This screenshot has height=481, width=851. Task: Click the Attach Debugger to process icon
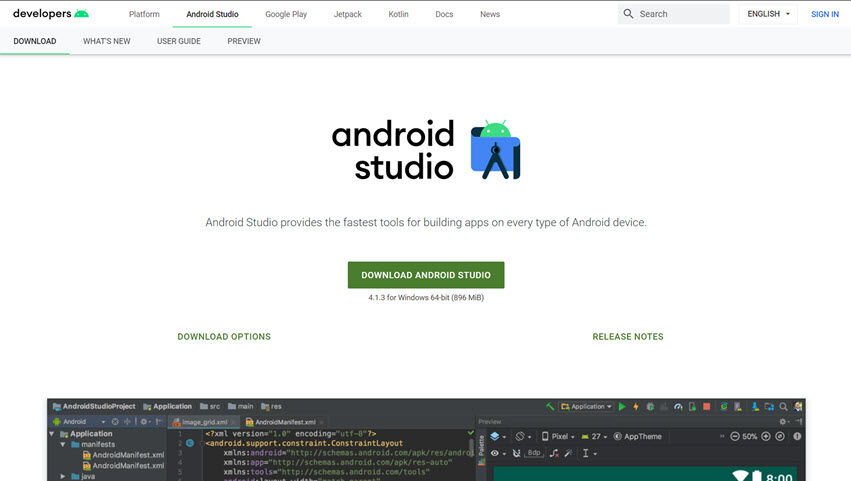click(x=692, y=407)
